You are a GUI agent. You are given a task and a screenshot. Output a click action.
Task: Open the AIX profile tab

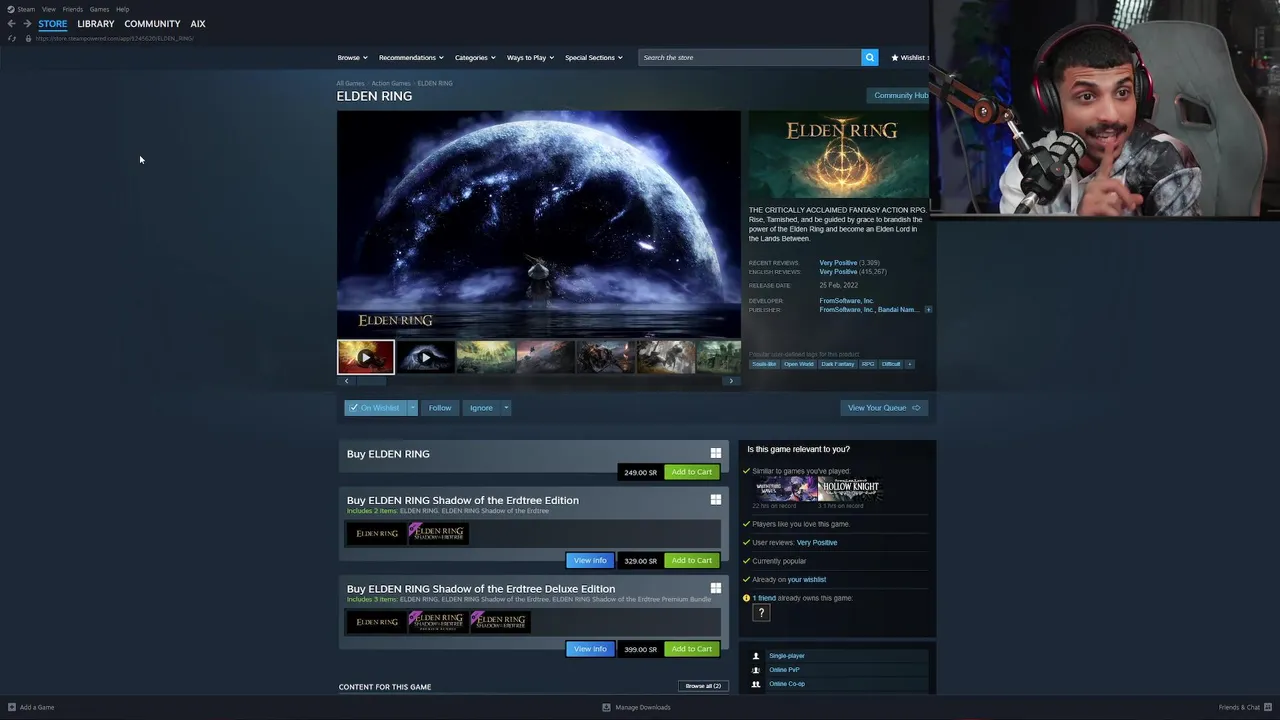(198, 24)
